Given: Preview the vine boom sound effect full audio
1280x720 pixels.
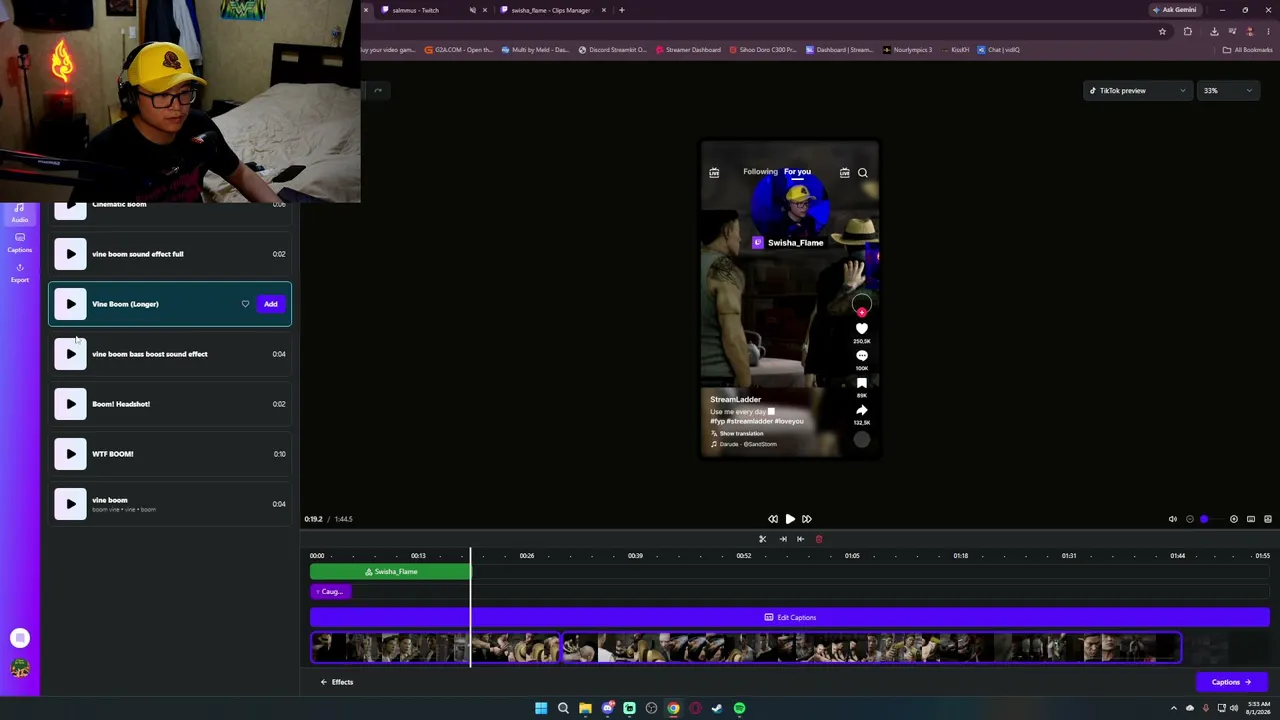Looking at the screenshot, I should pos(70,254).
